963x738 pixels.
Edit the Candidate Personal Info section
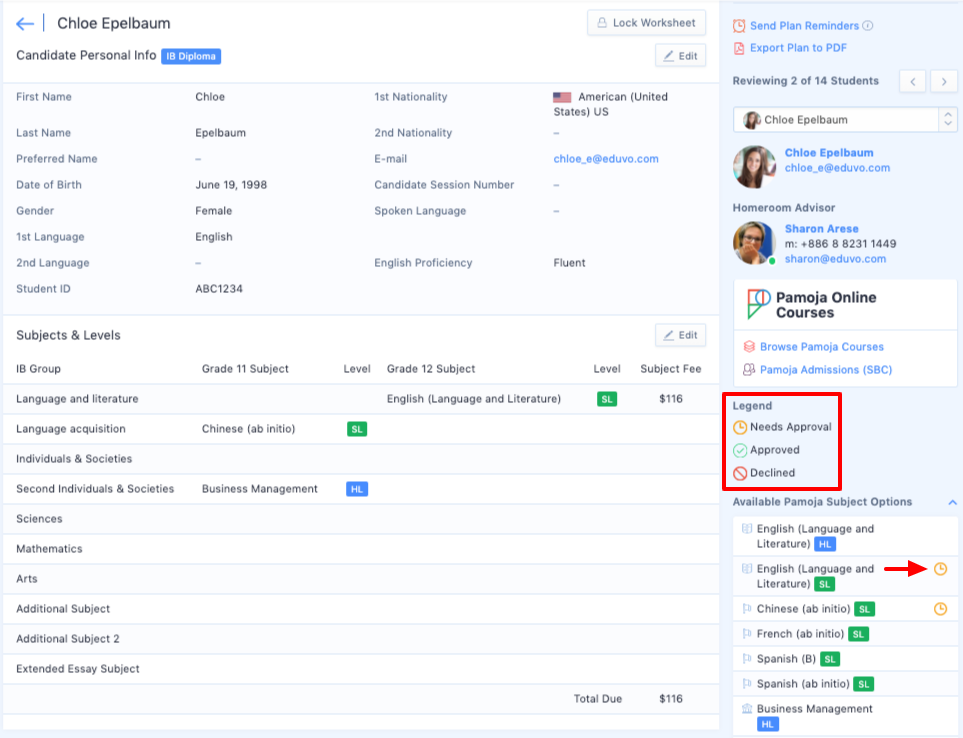(680, 56)
